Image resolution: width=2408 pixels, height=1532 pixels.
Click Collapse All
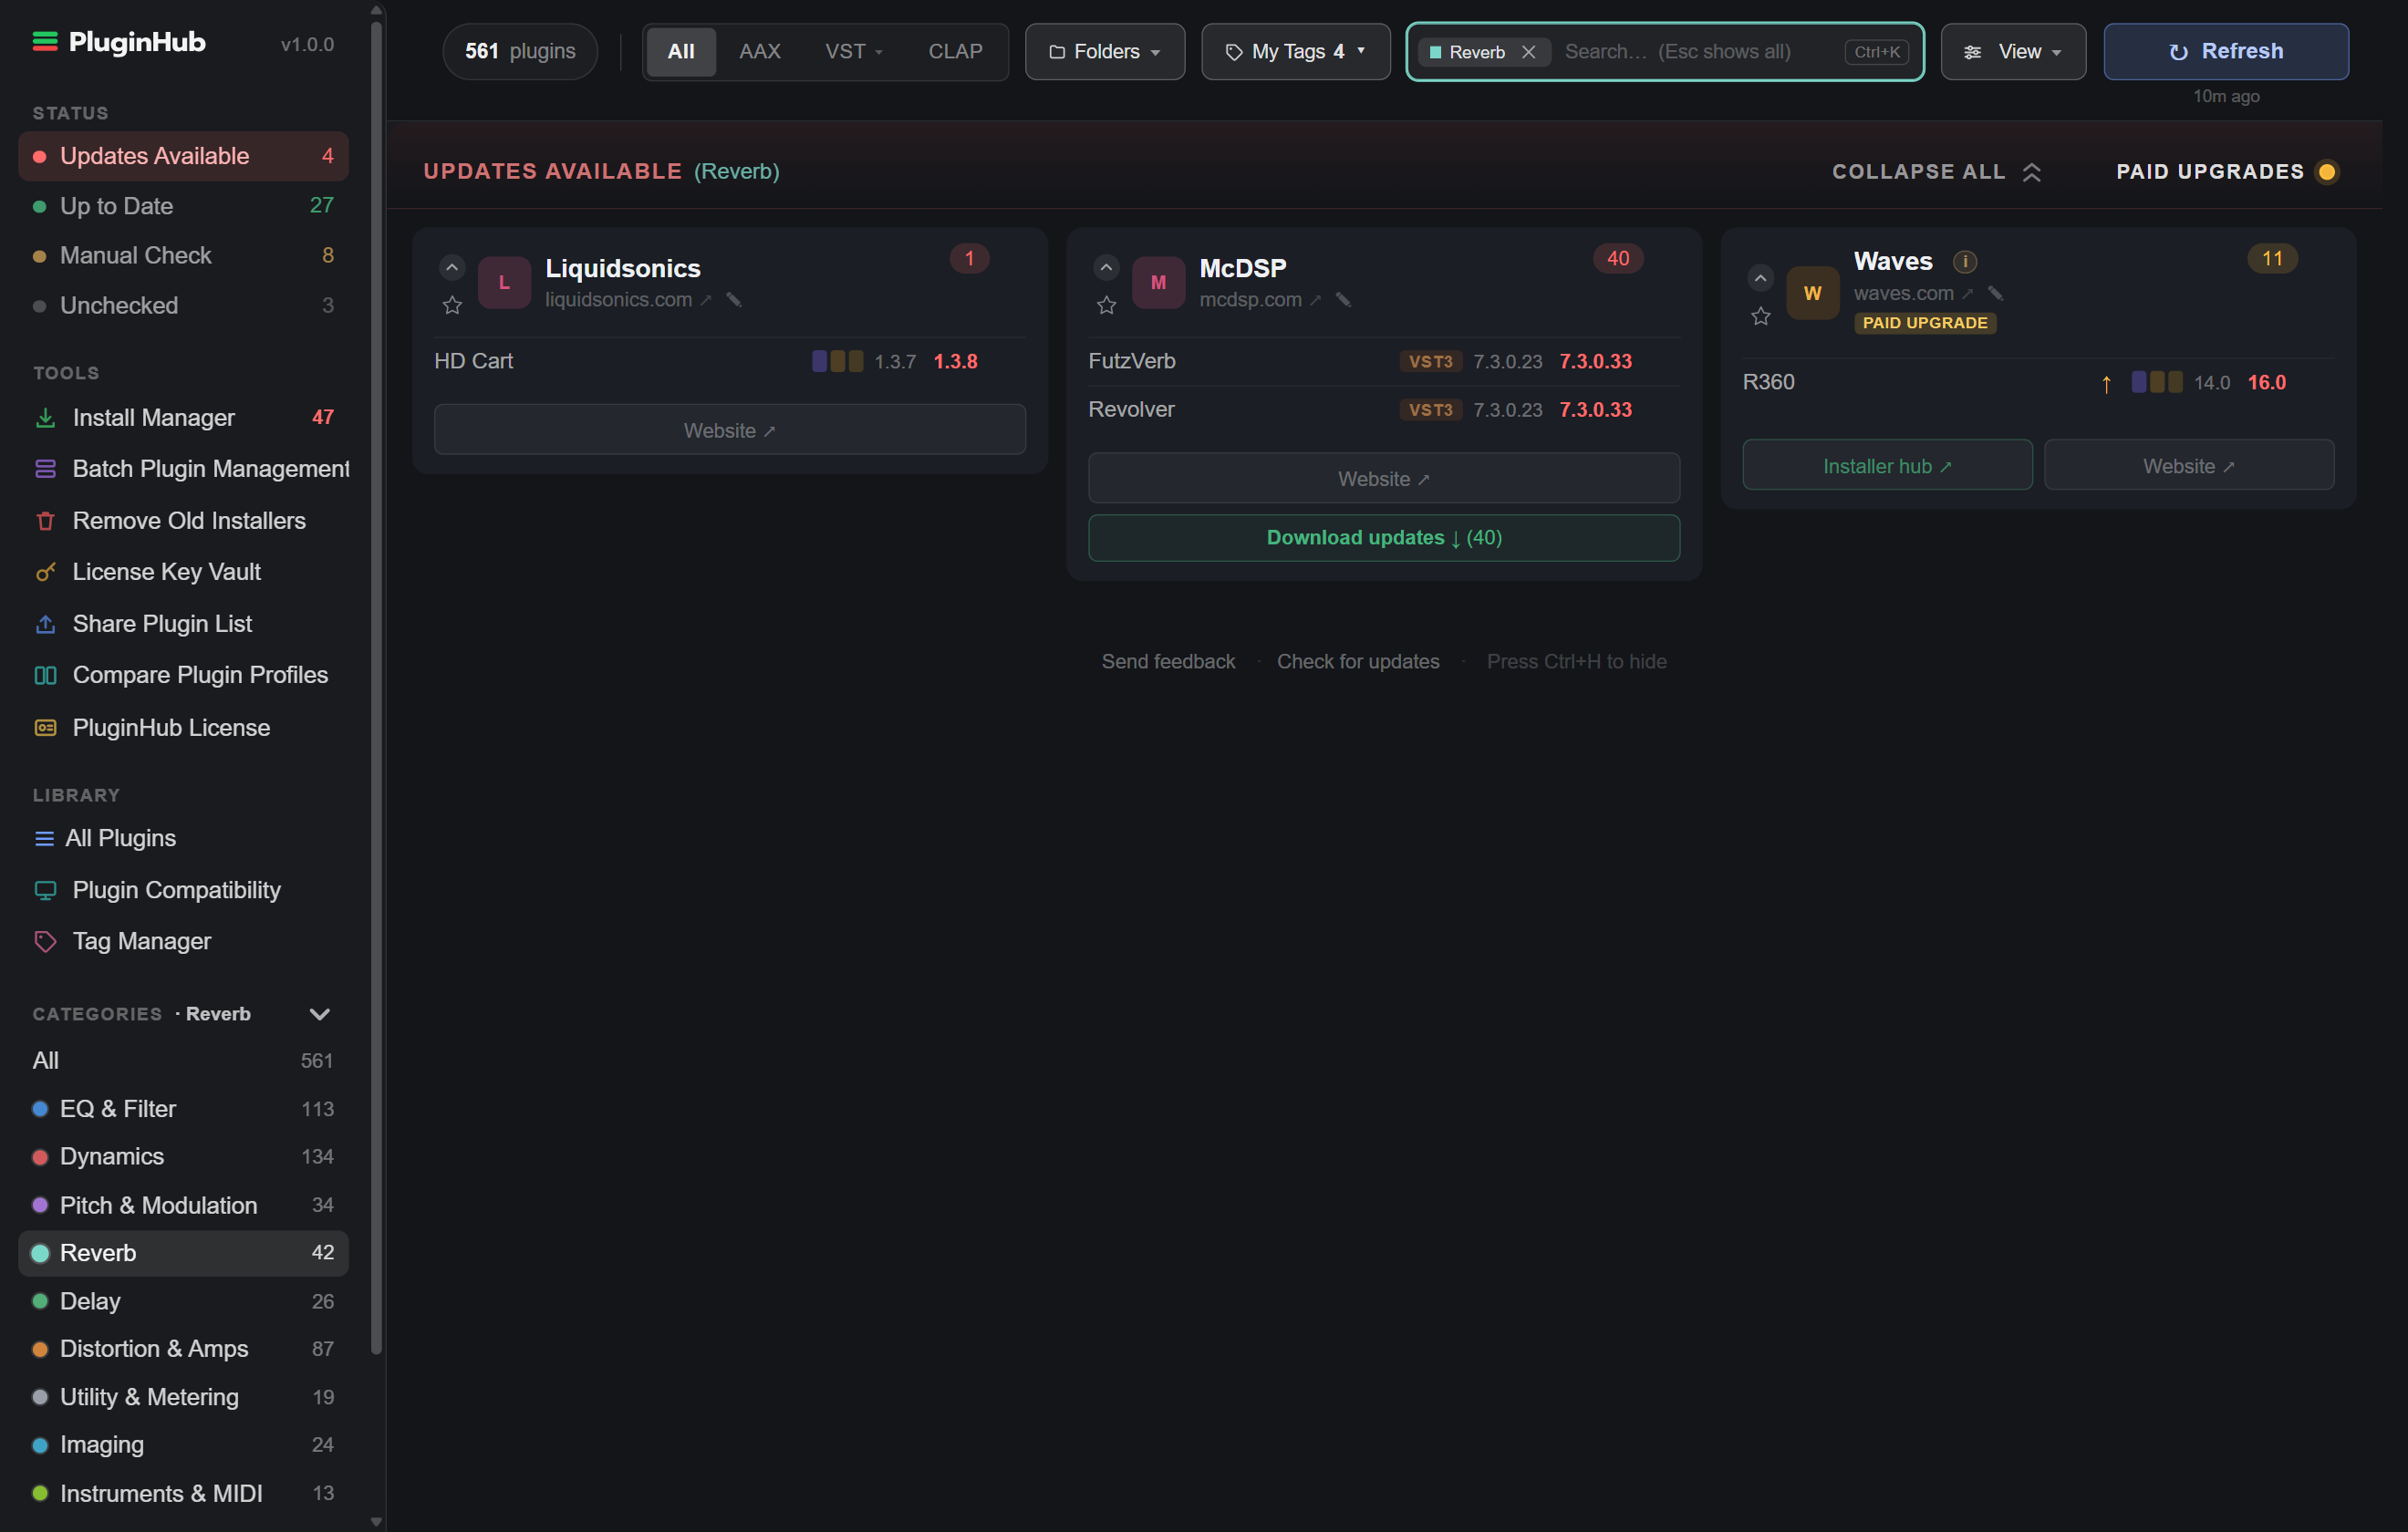pos(1936,172)
